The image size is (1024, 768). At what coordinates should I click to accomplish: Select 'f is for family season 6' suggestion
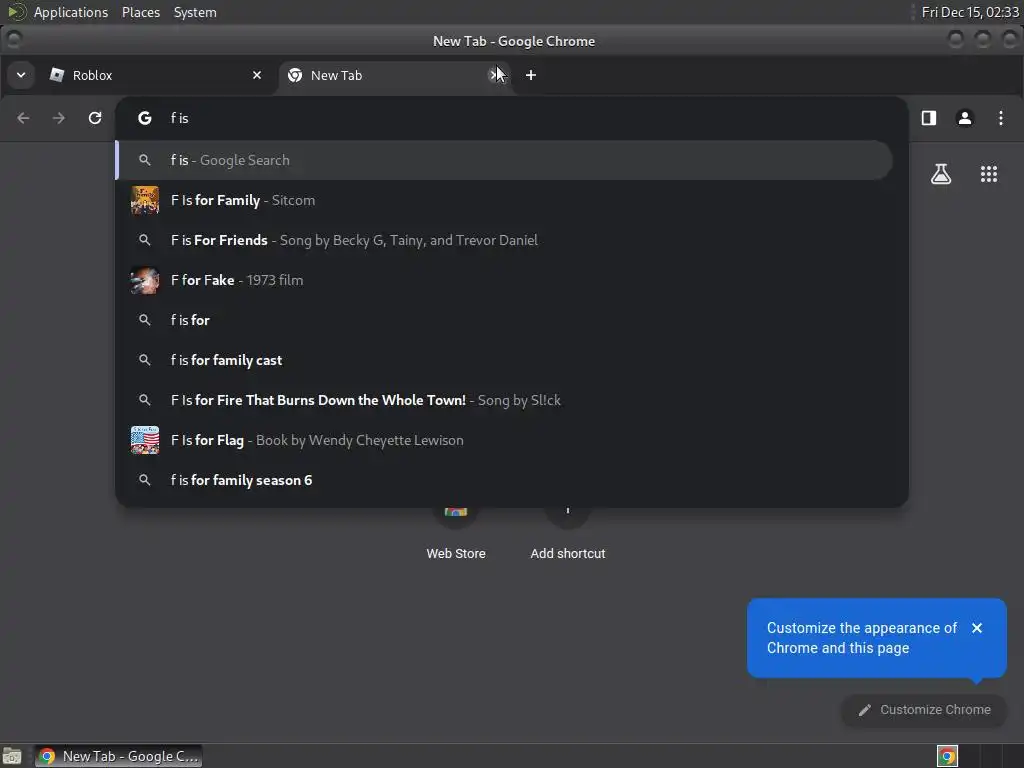point(504,480)
